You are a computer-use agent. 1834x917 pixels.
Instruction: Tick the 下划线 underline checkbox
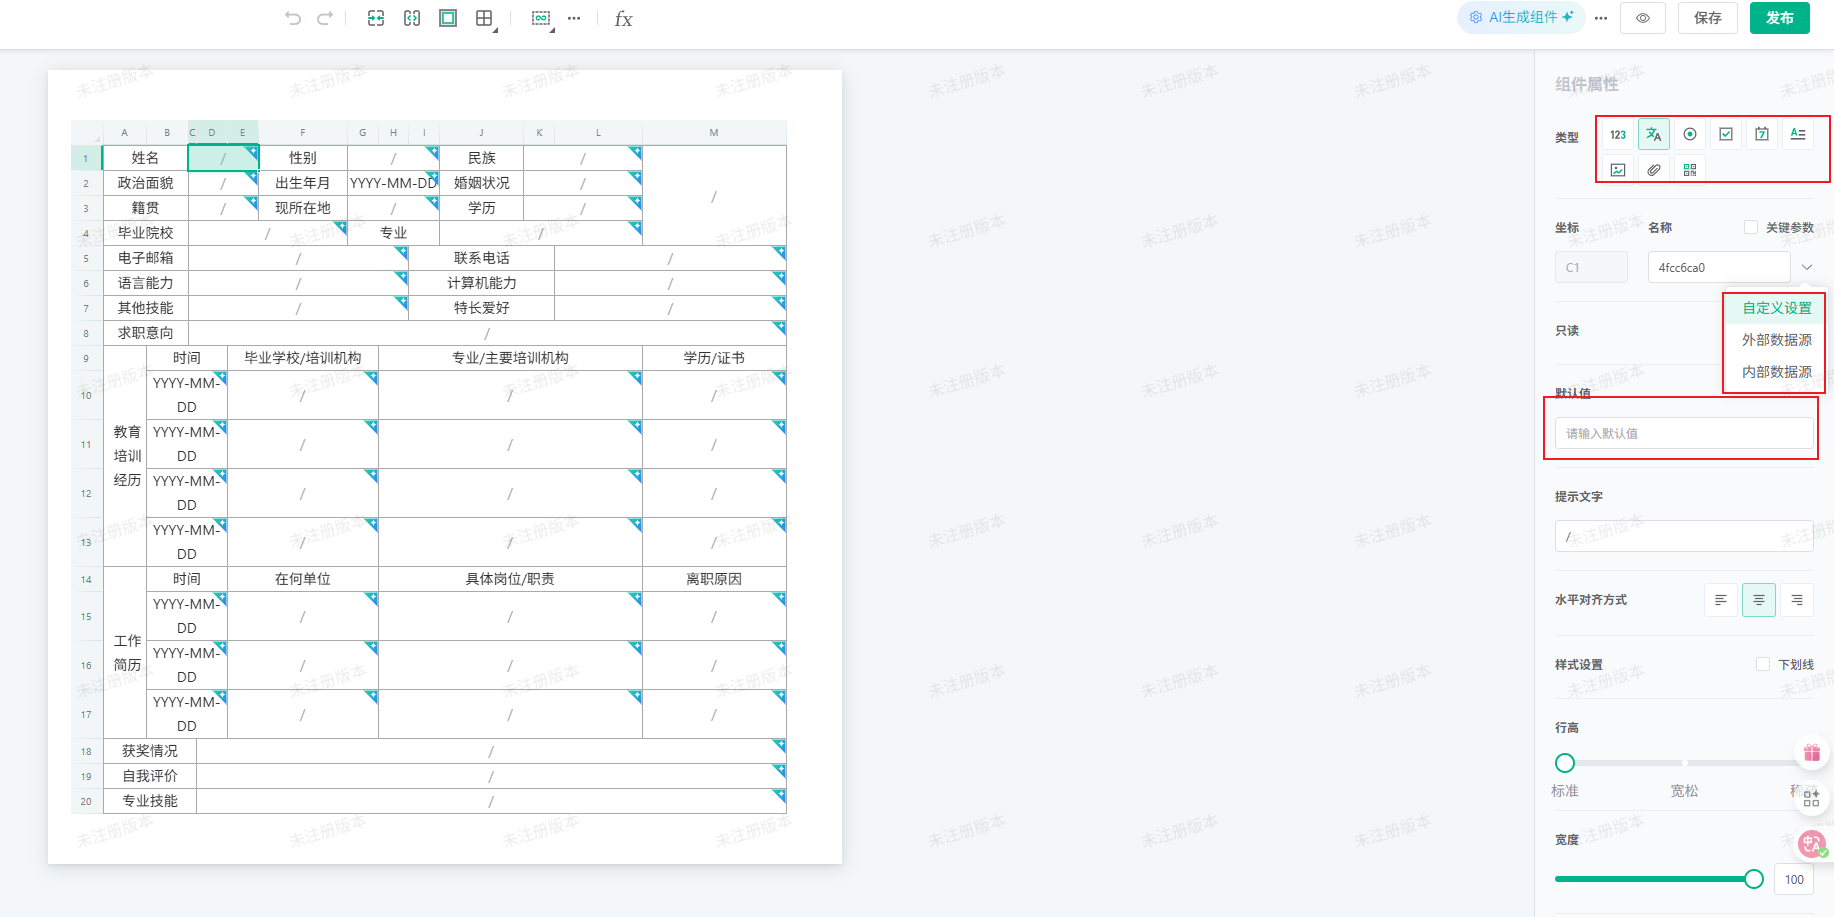click(1763, 664)
